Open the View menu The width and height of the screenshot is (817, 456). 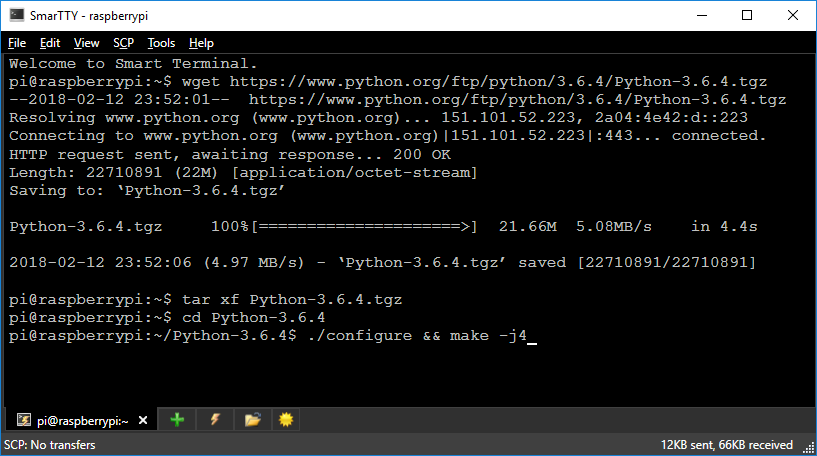click(x=86, y=43)
